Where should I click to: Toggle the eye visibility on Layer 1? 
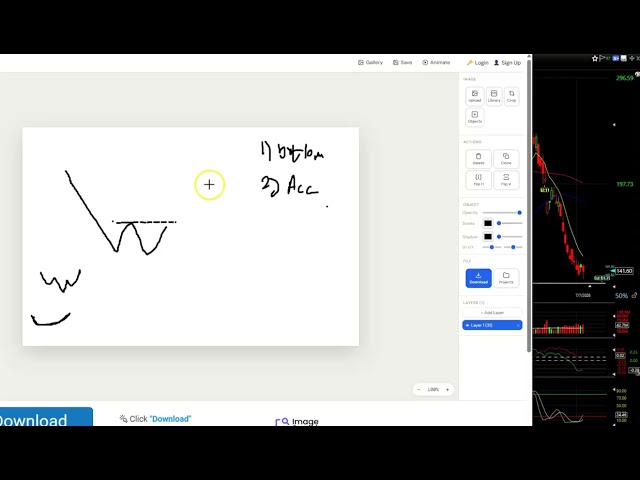pos(467,325)
